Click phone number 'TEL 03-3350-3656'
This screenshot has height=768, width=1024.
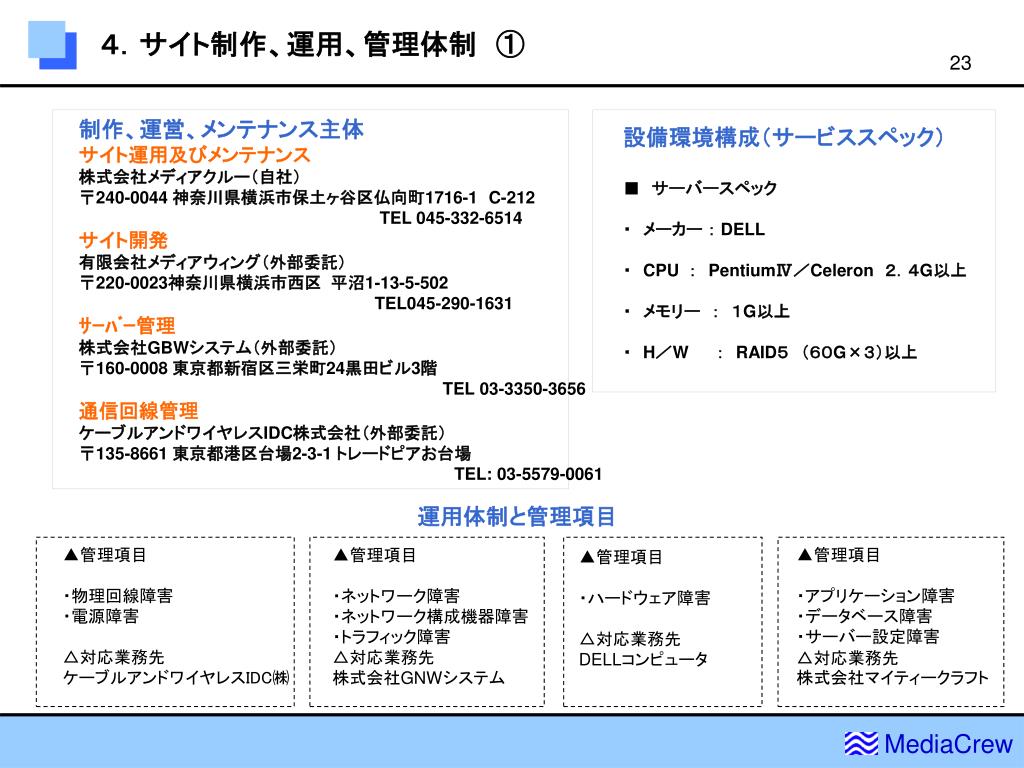tap(514, 389)
